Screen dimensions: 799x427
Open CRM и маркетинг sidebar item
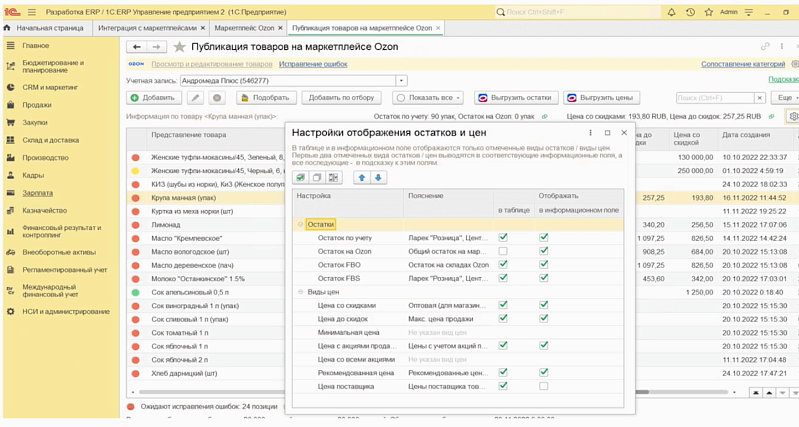pos(50,87)
